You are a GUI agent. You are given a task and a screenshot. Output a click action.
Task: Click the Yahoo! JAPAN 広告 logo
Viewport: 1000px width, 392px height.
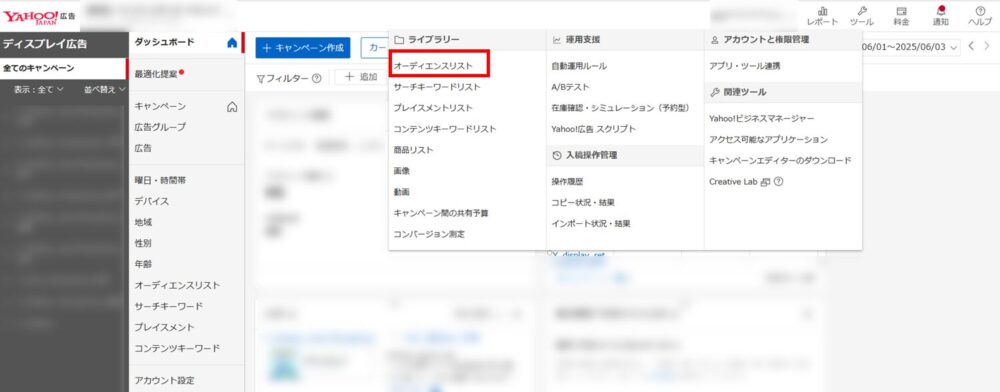(40, 17)
